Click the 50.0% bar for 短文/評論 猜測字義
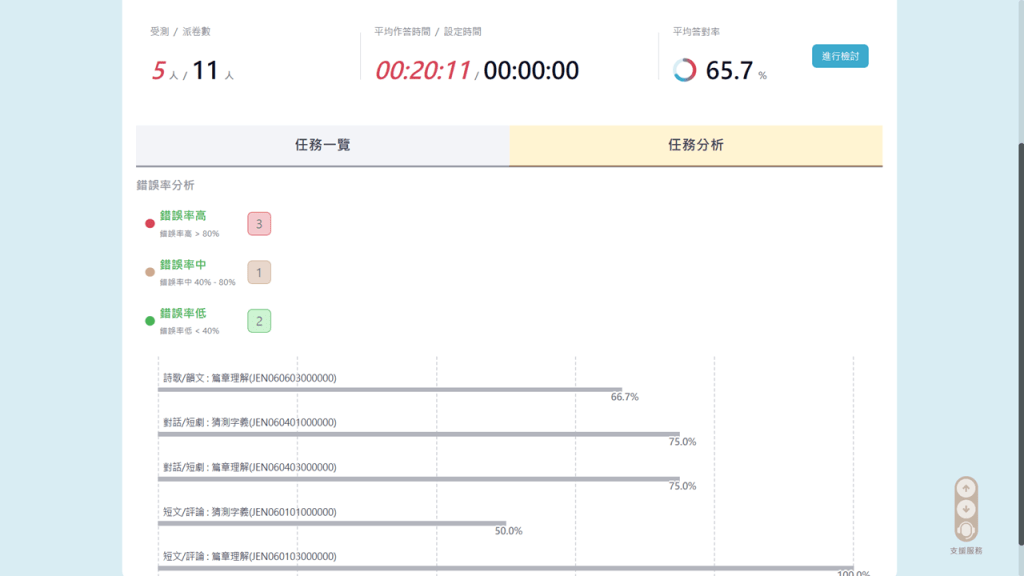The image size is (1024, 576). click(332, 523)
